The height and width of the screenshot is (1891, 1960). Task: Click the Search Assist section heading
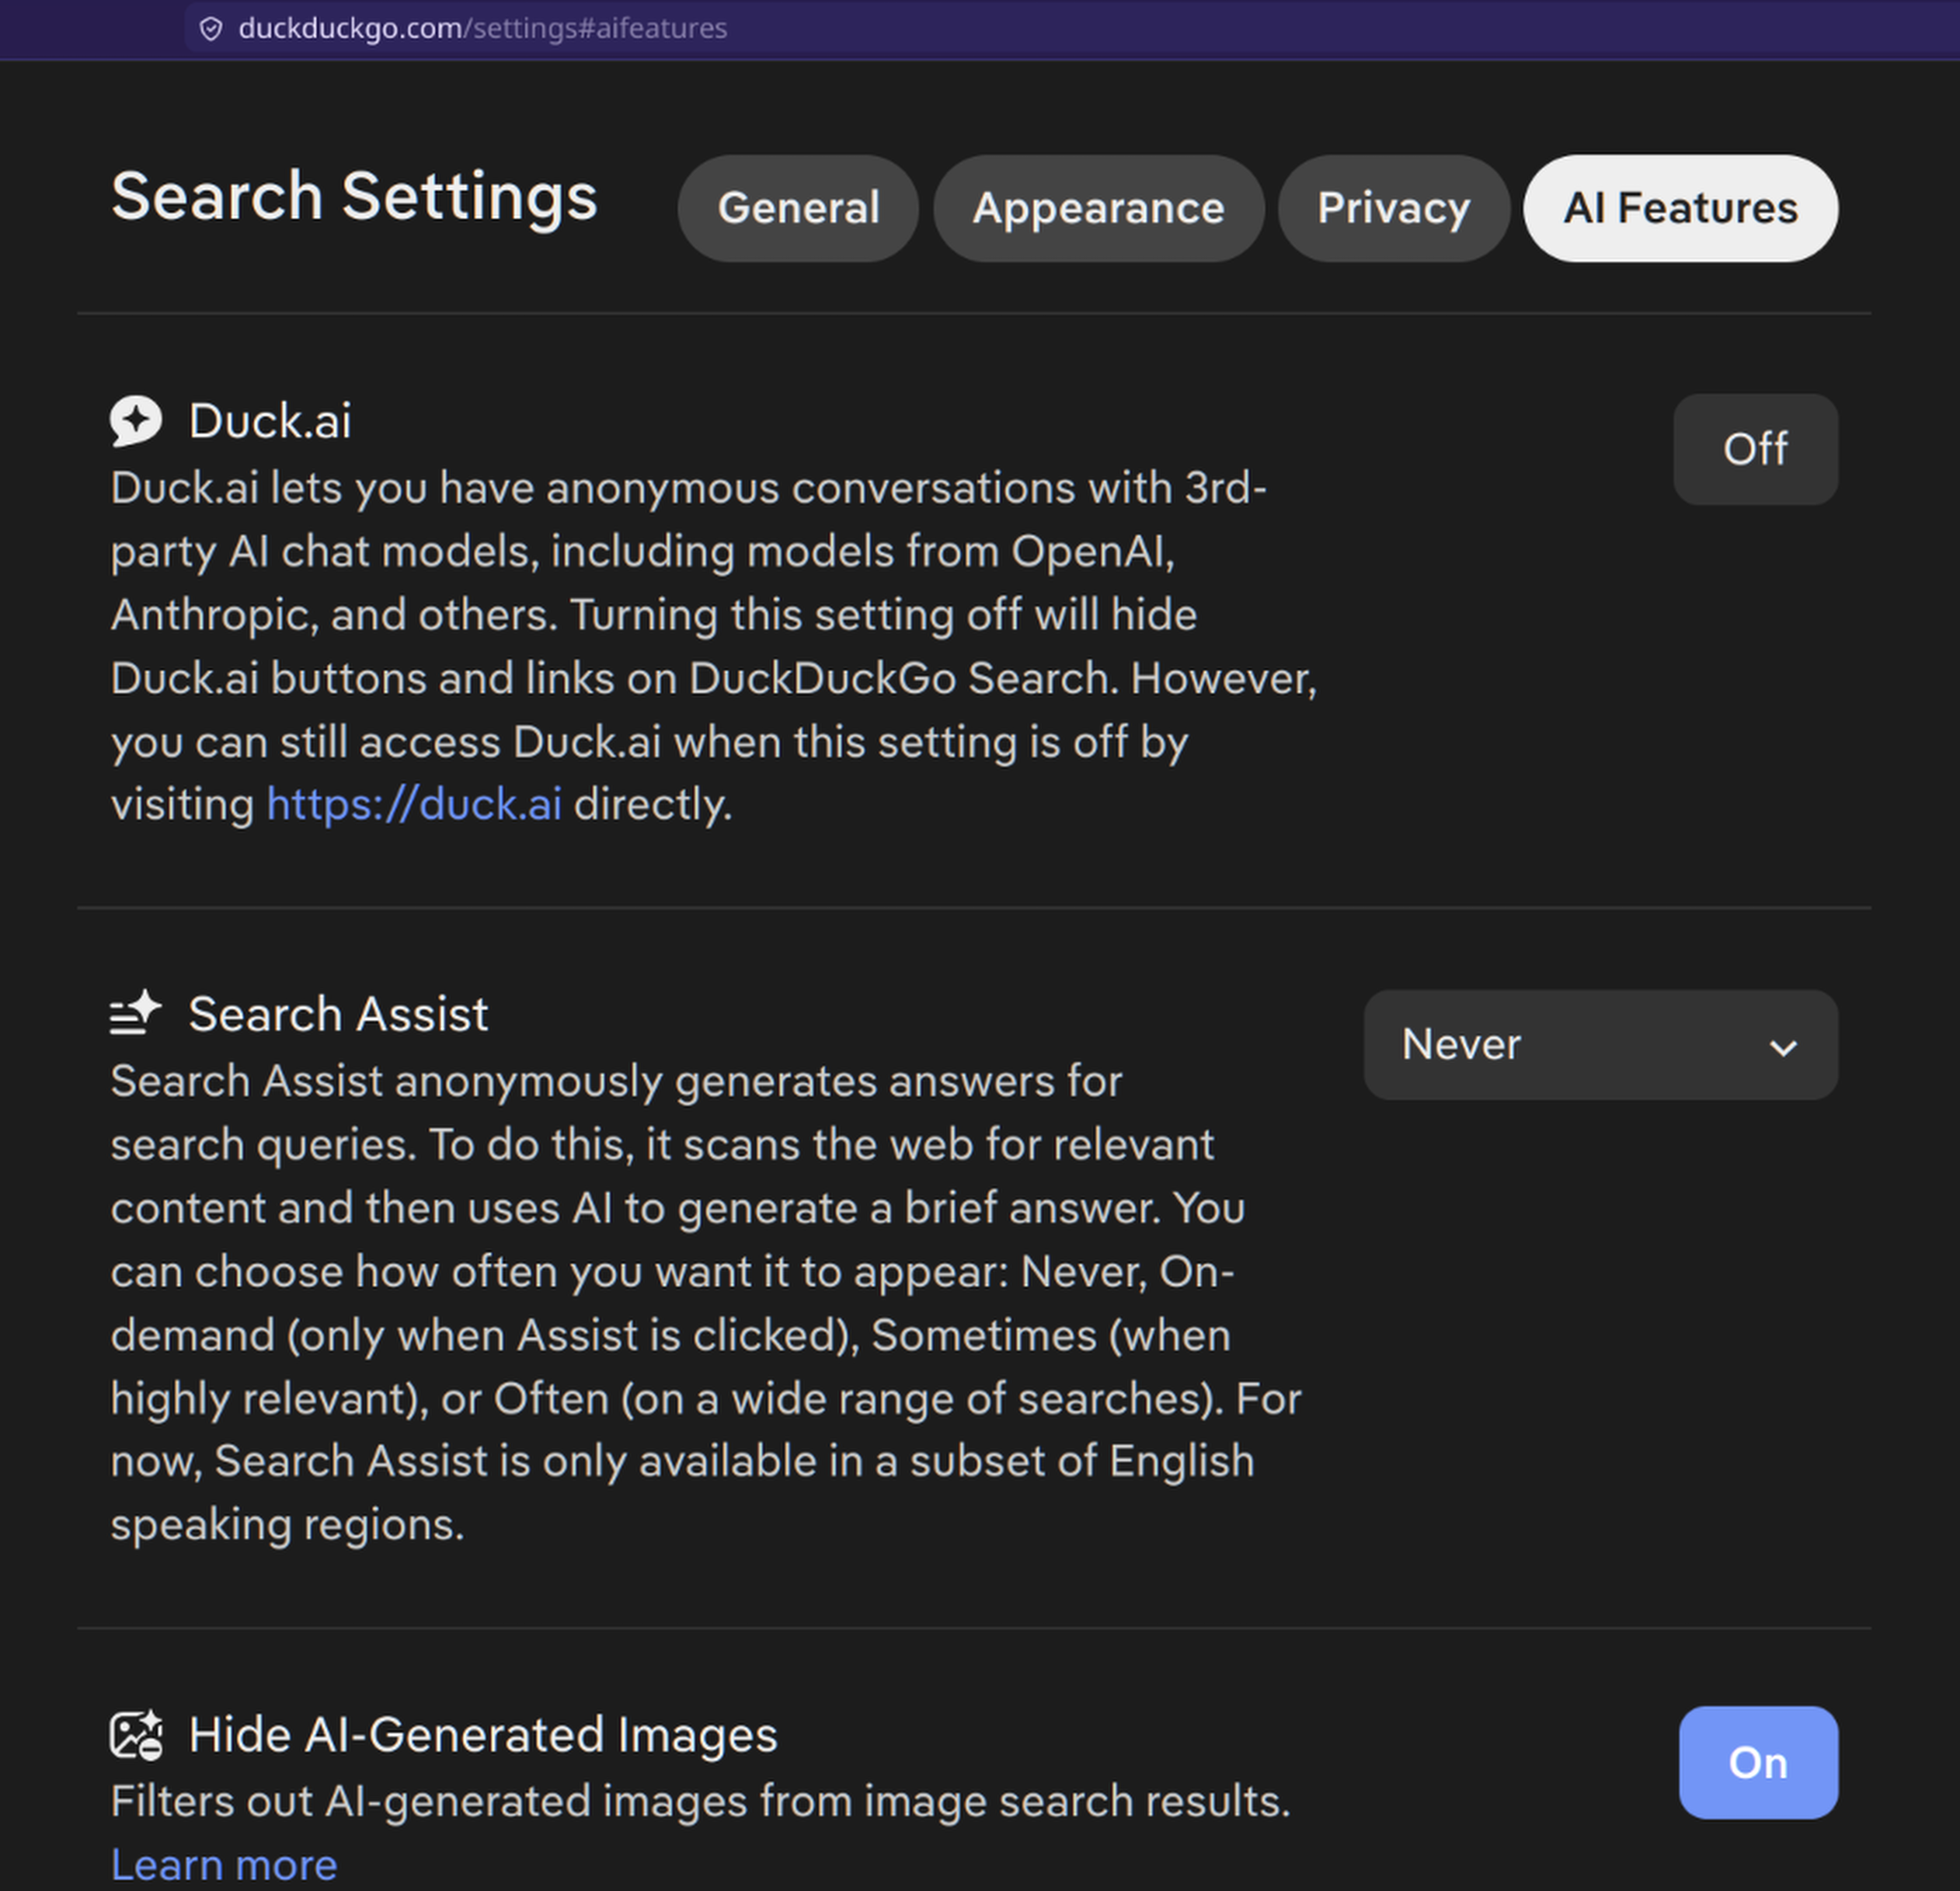pyautogui.click(x=338, y=1014)
